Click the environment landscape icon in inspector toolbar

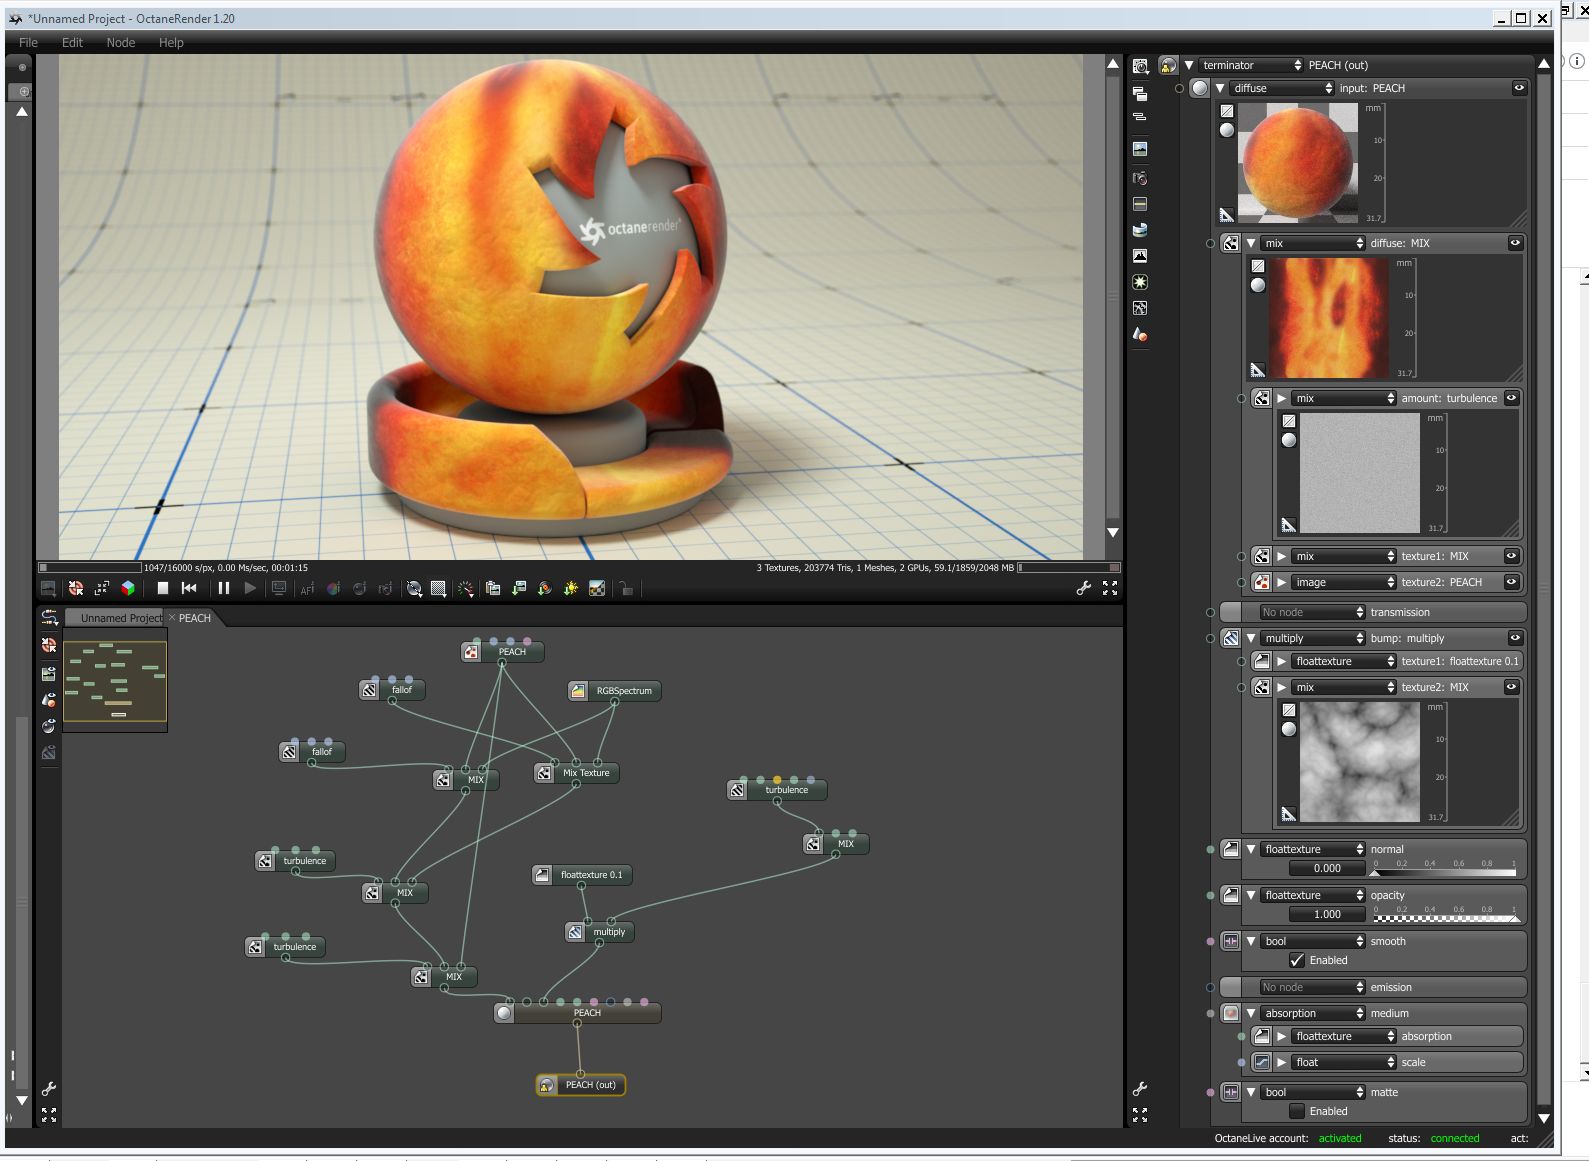point(1140,148)
